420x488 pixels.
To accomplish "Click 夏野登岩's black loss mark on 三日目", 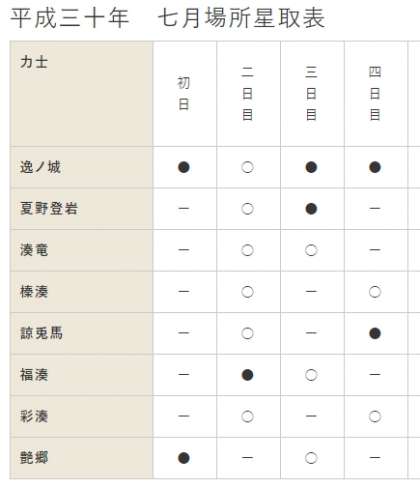I will 311,209.
